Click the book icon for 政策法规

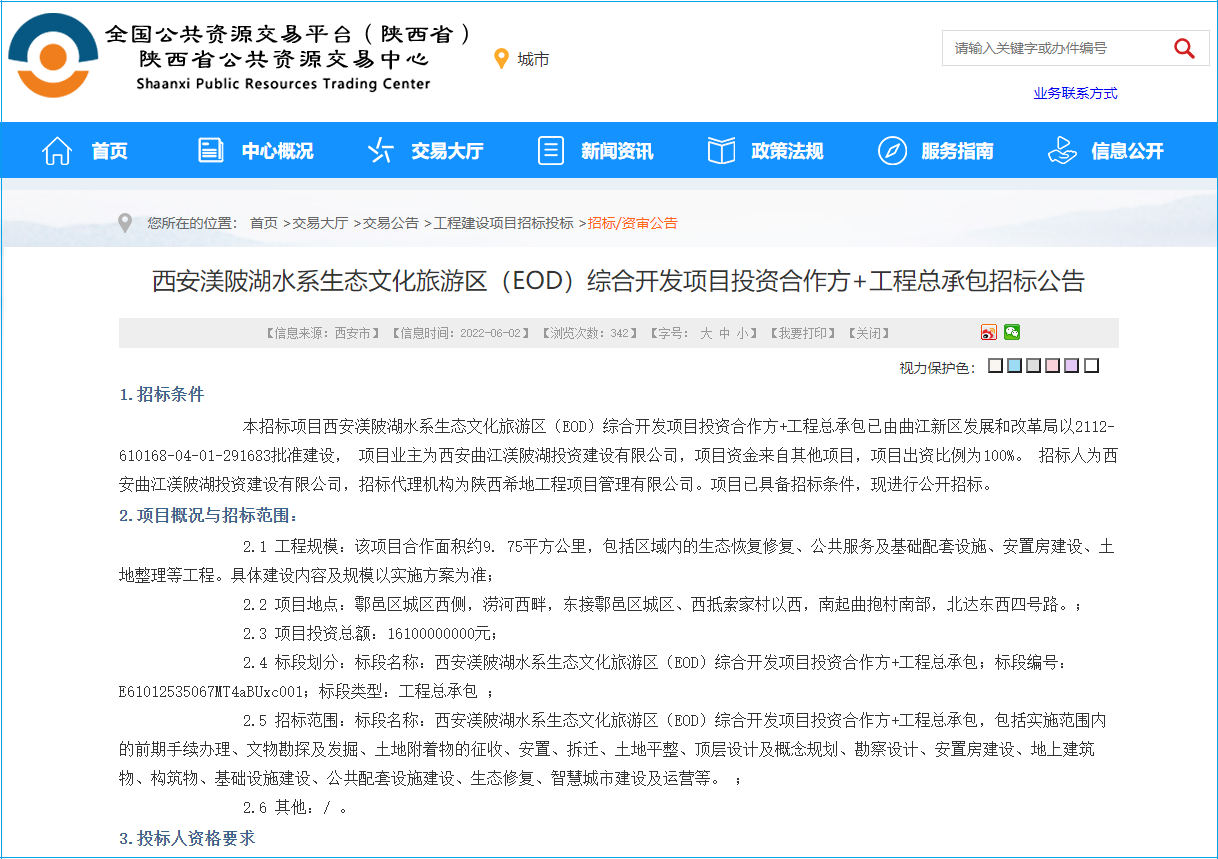[x=721, y=151]
